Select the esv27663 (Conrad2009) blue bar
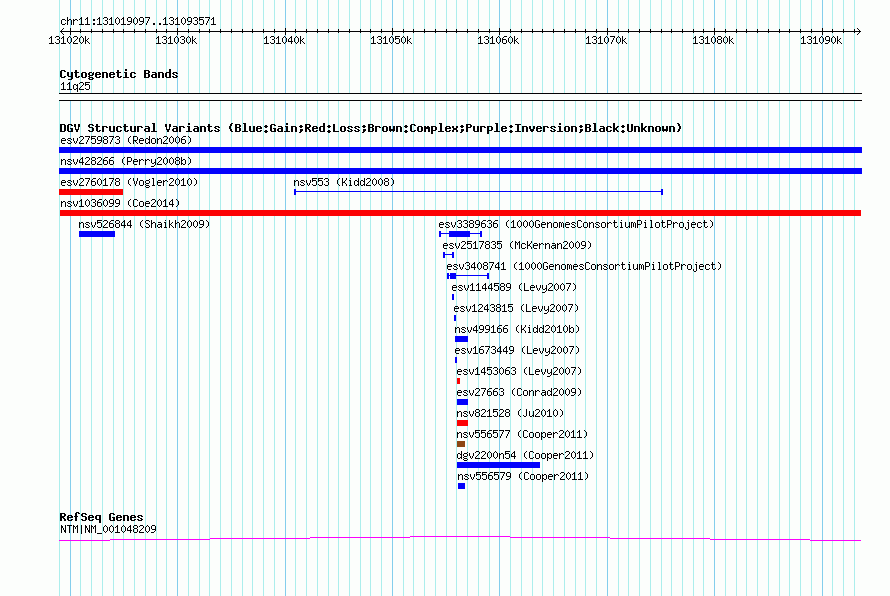Screen dimensions: 890x596 point(463,402)
